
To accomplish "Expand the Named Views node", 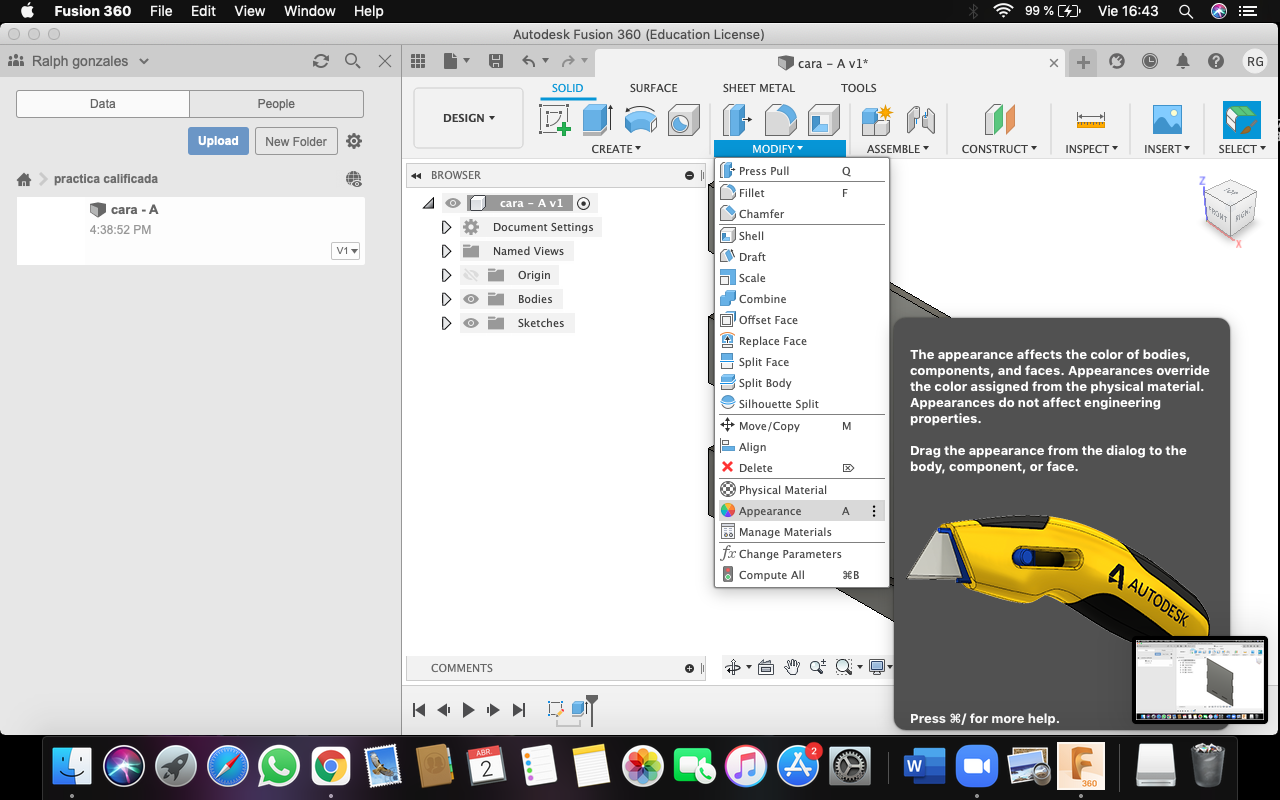I will click(x=446, y=251).
